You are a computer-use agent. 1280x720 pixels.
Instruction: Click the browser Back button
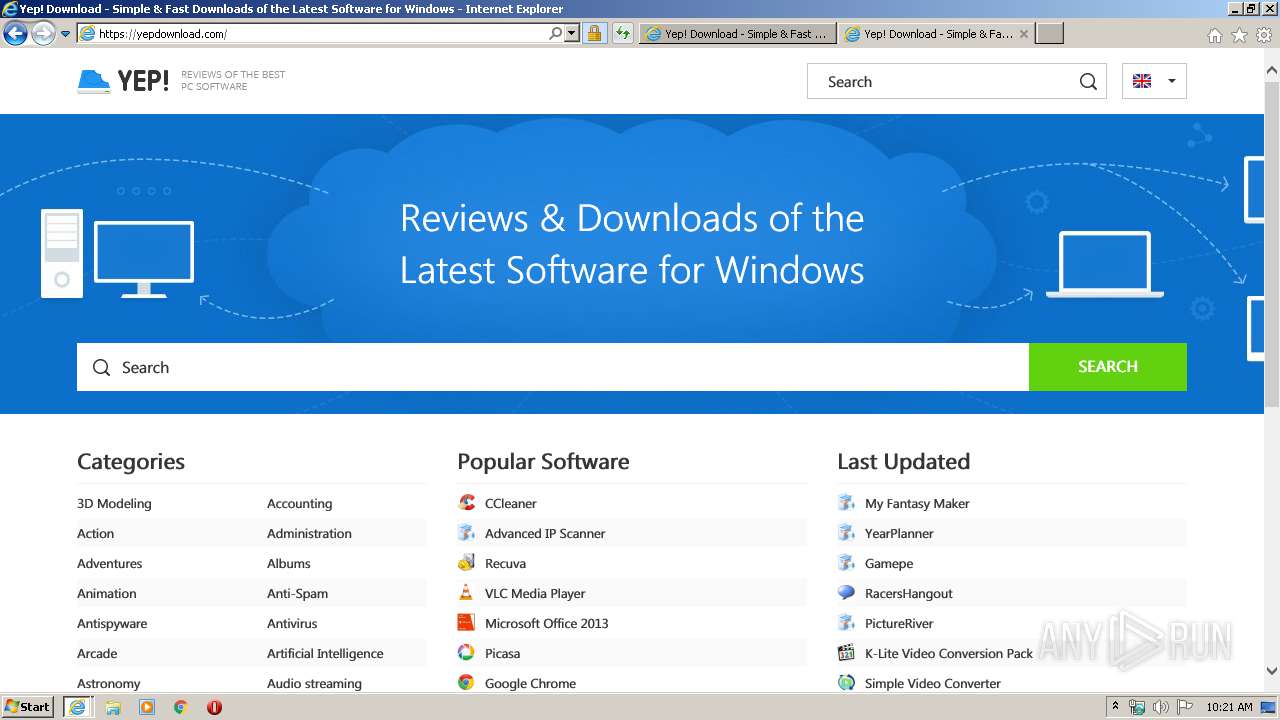tap(15, 34)
